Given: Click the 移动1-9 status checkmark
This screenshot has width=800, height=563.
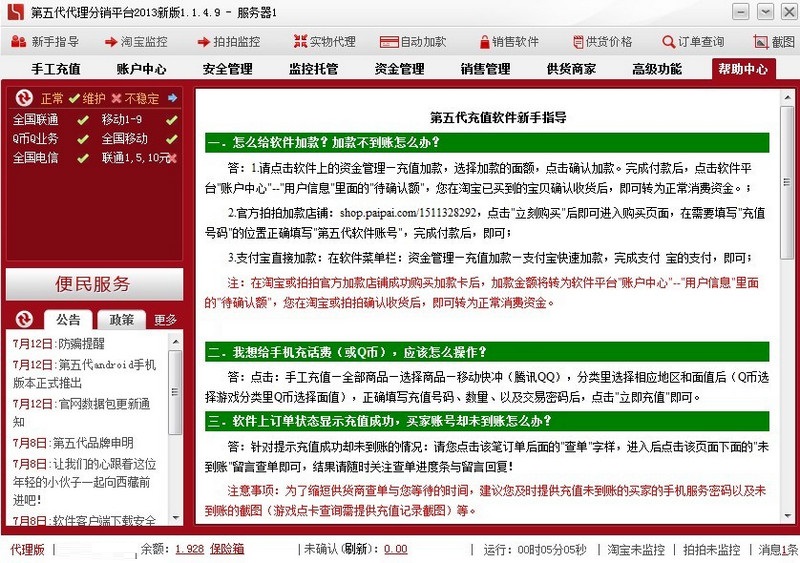Looking at the screenshot, I should pyautogui.click(x=171, y=120).
